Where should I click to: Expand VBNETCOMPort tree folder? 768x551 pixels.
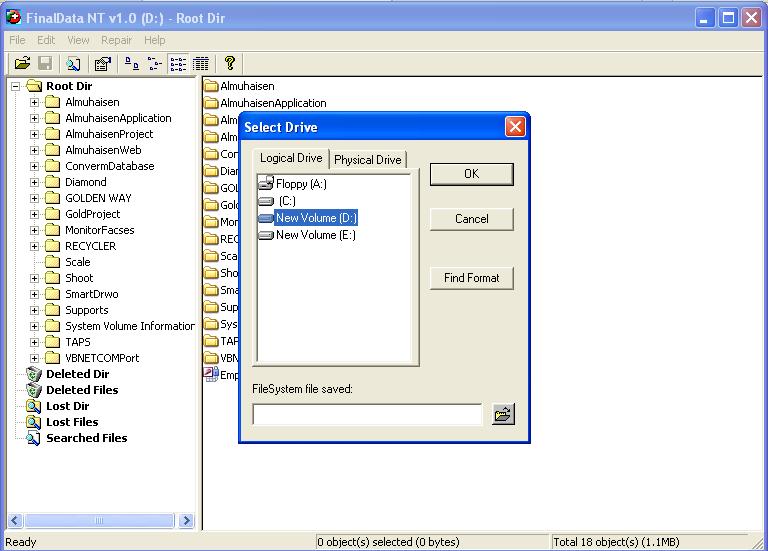(34, 358)
